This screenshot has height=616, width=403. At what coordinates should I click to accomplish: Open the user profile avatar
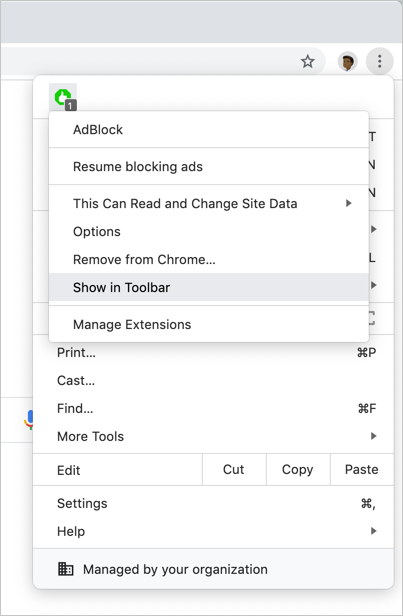coord(348,62)
